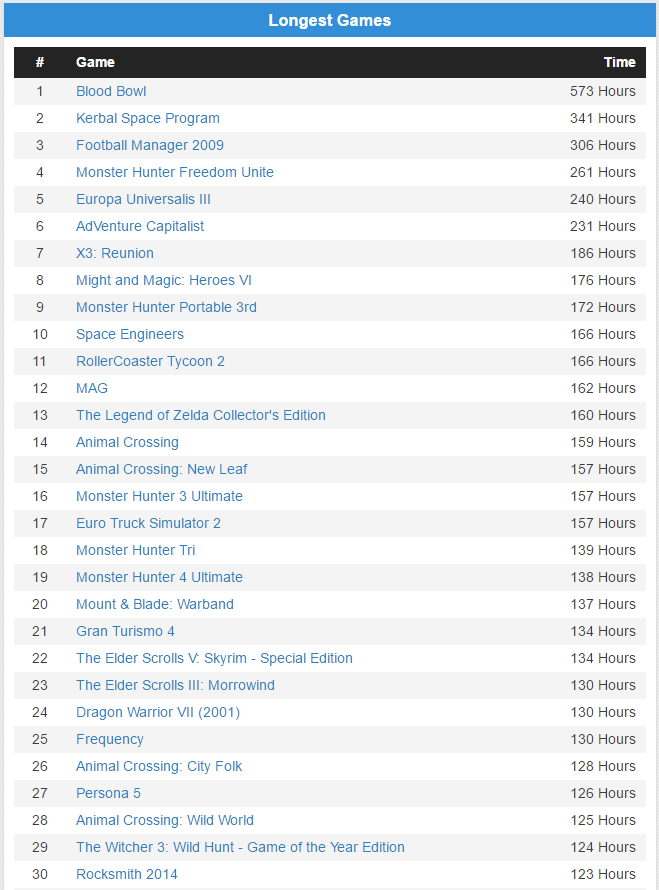
Task: Click the 138 Hours time cell
Action: tap(603, 577)
